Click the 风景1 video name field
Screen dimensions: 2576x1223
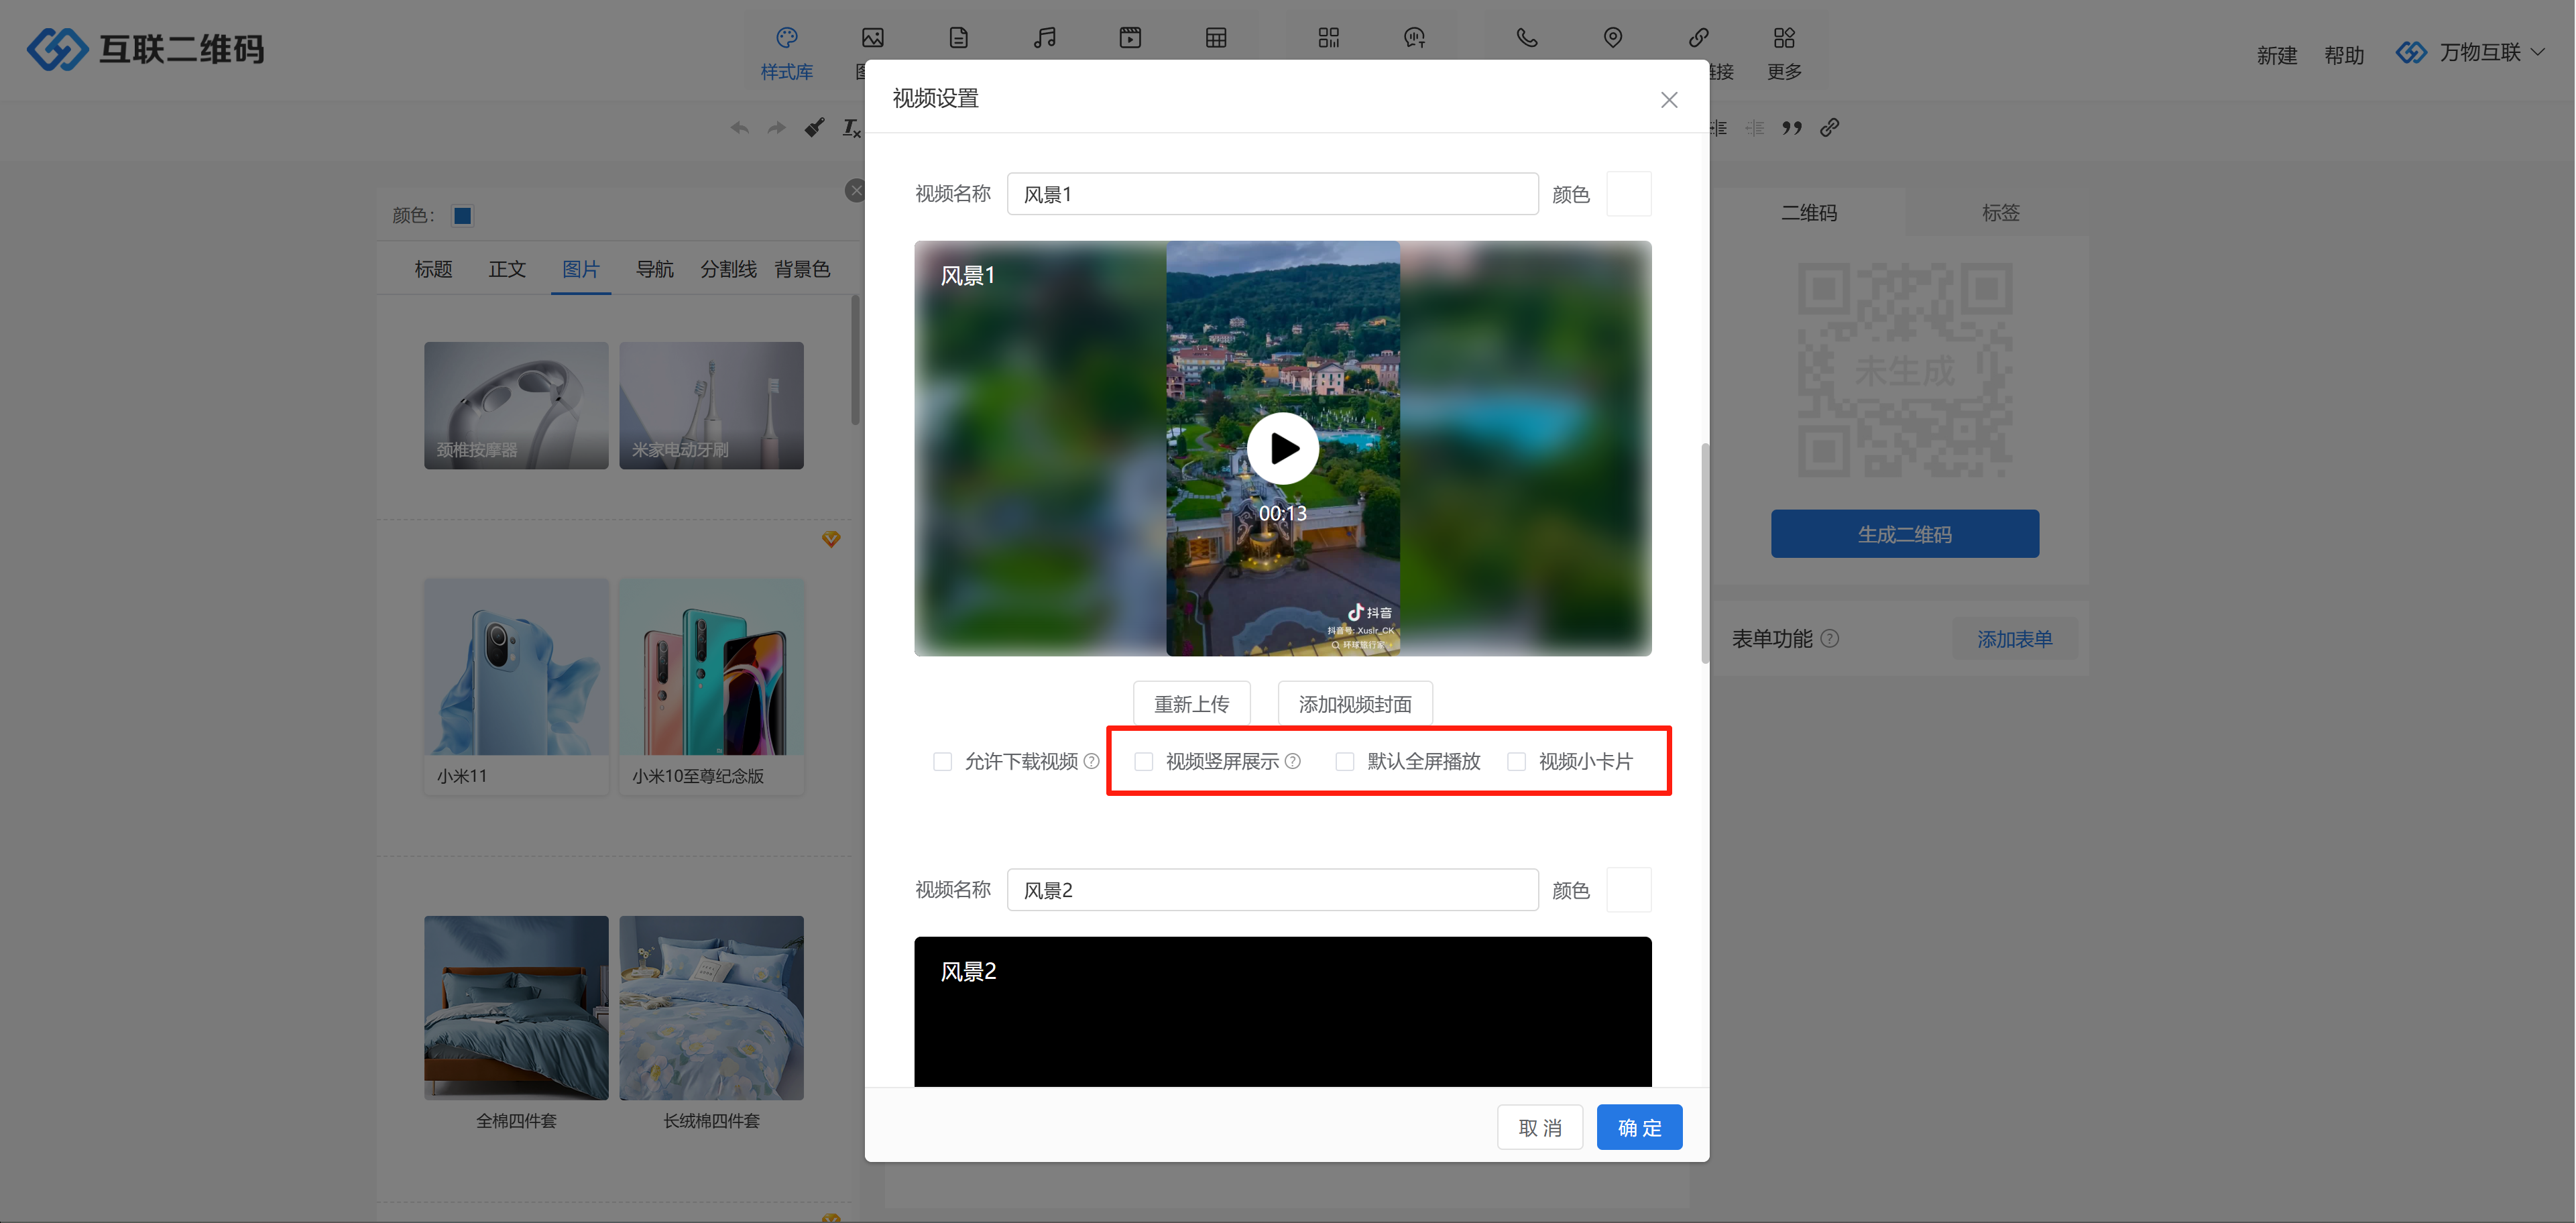1272,194
